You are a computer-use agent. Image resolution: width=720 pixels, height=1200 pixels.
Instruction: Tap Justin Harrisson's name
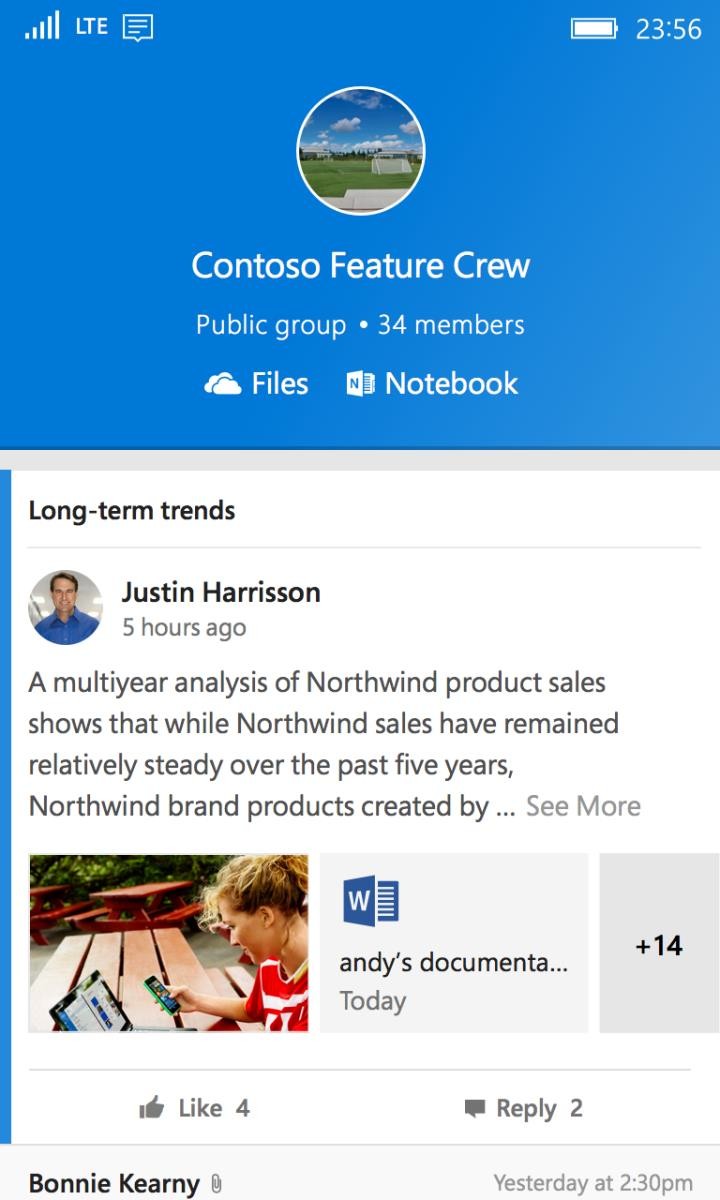point(221,592)
